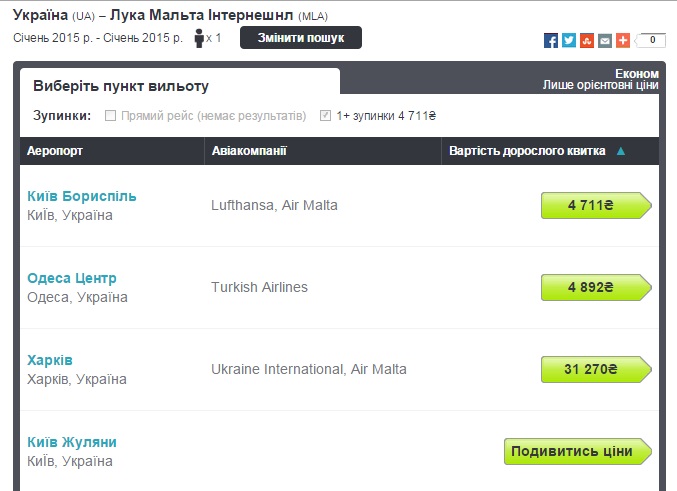The image size is (677, 491).
Task: Open the Київ Бориспіль airport link
Action: tap(82, 196)
